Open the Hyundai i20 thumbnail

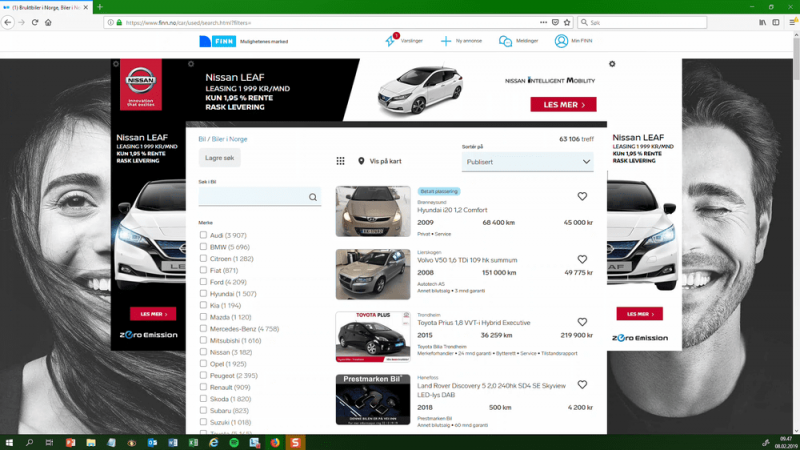373,211
